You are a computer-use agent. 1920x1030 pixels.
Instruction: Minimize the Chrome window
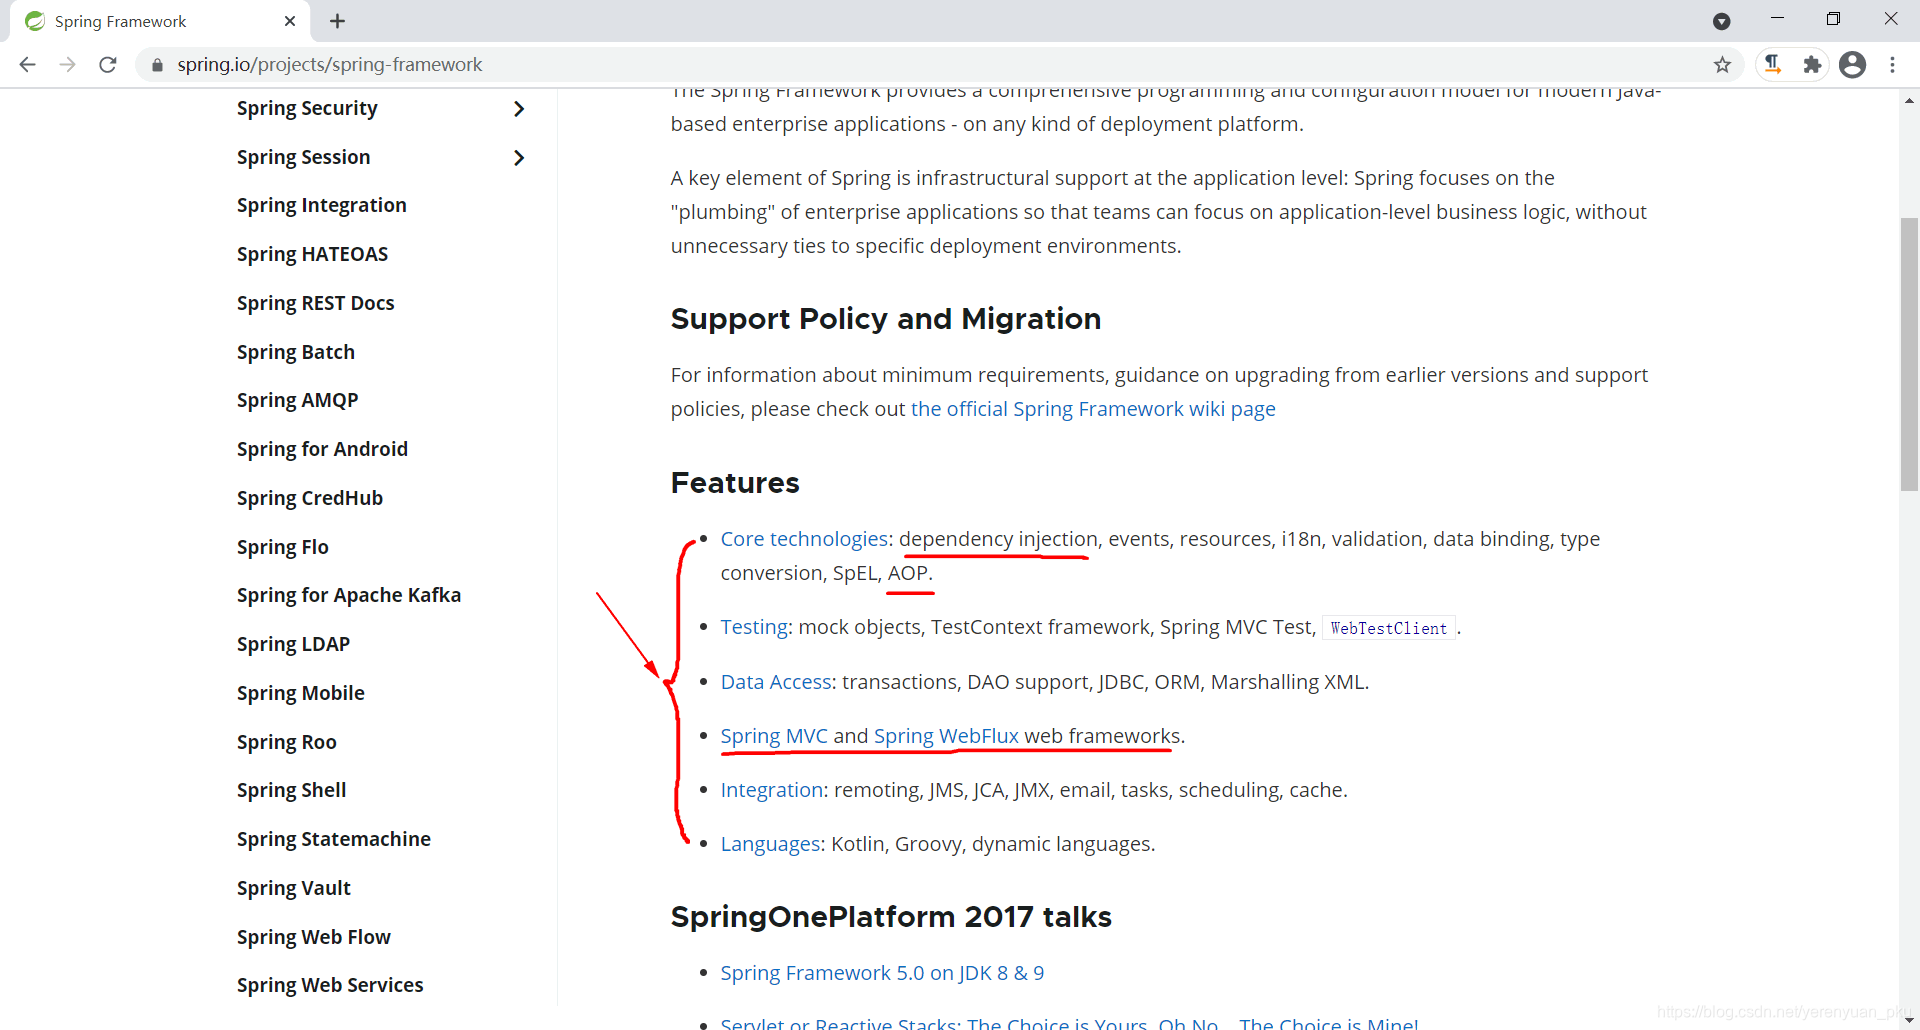point(1777,19)
